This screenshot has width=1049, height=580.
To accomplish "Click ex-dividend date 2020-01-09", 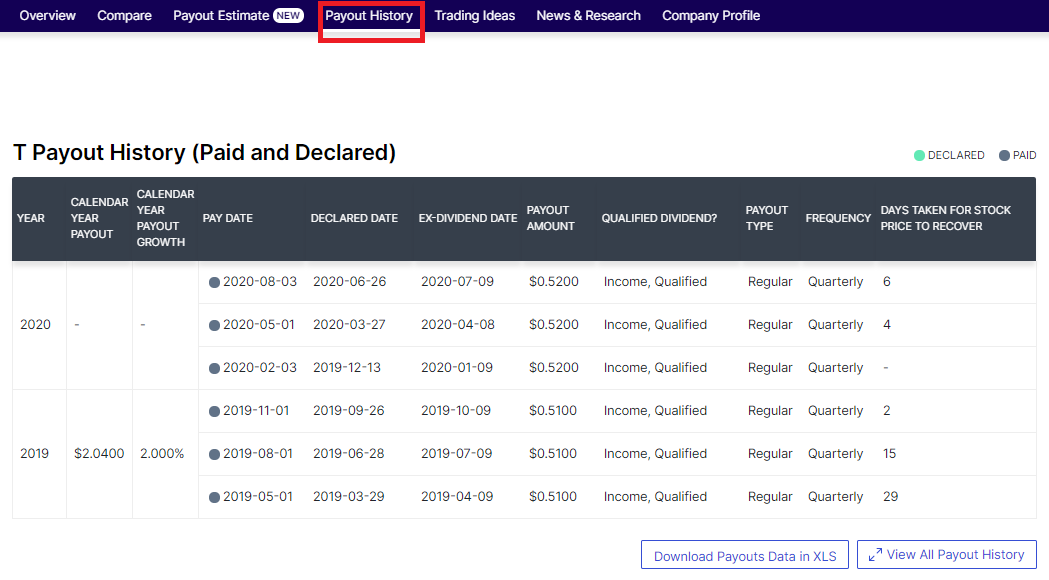I will (456, 367).
